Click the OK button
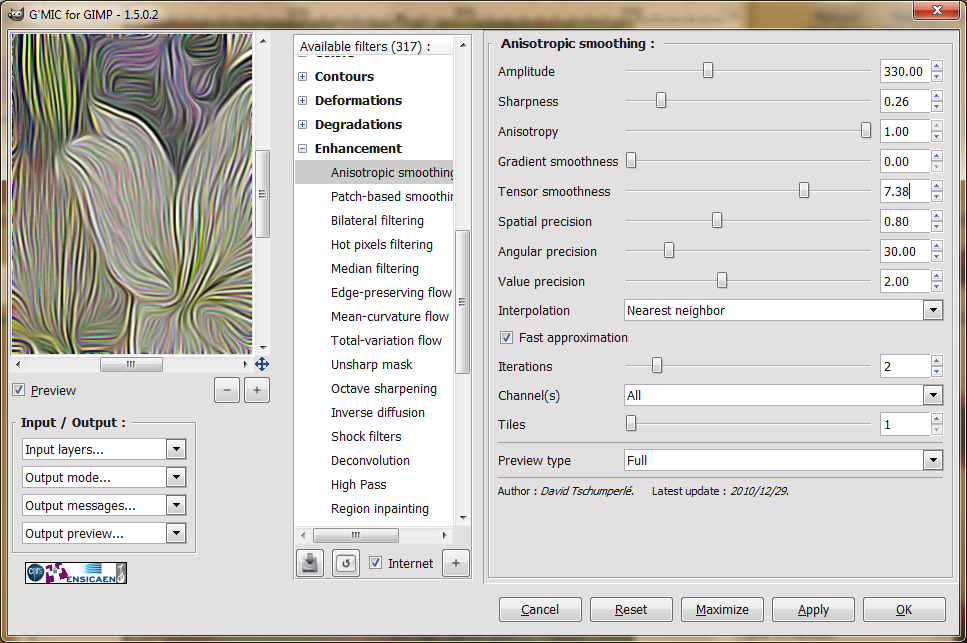 (x=904, y=609)
